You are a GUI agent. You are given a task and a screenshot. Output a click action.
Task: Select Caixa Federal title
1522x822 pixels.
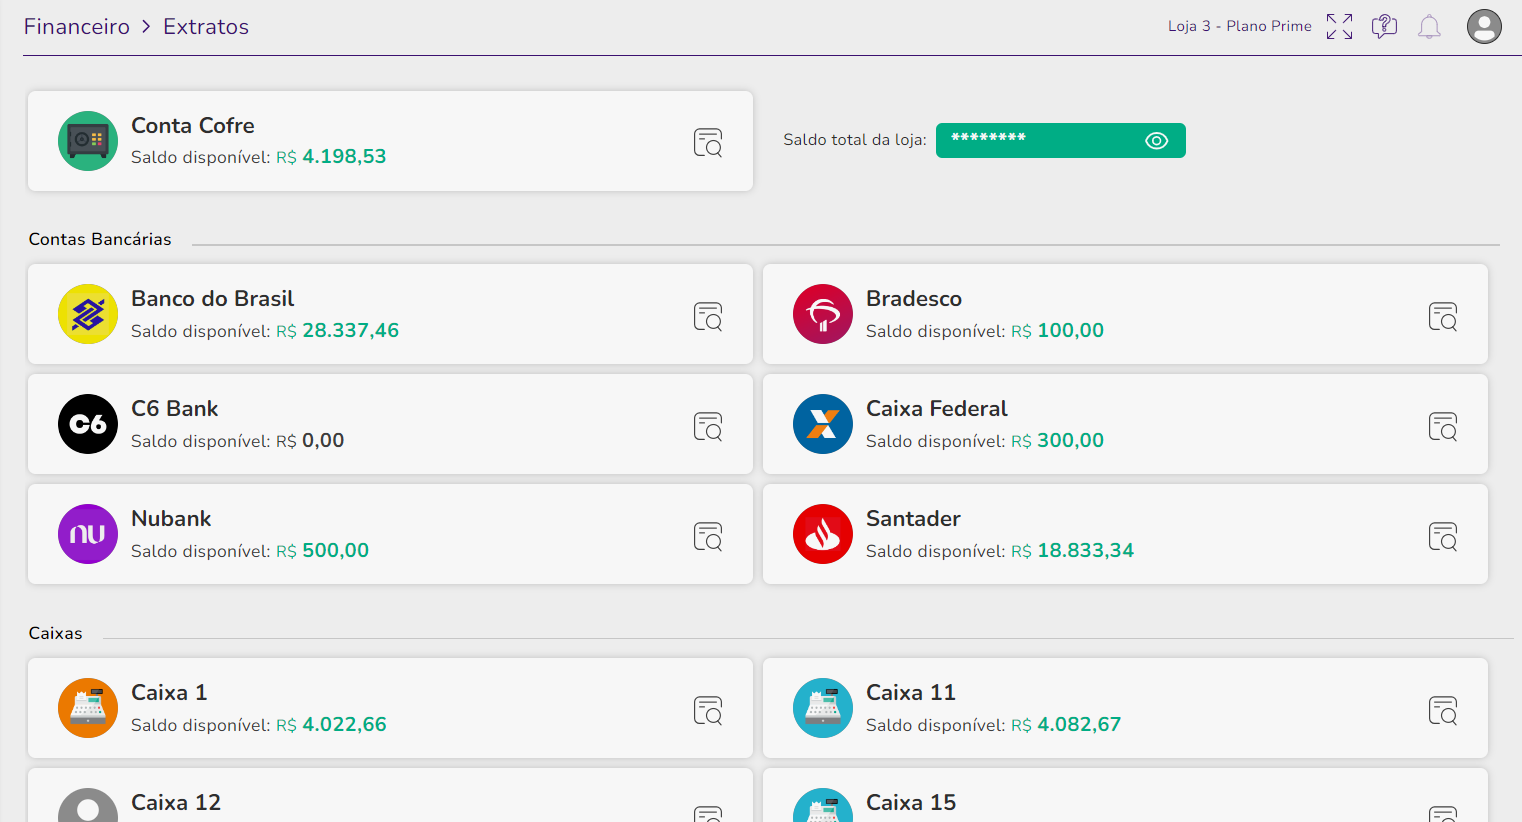pos(937,408)
